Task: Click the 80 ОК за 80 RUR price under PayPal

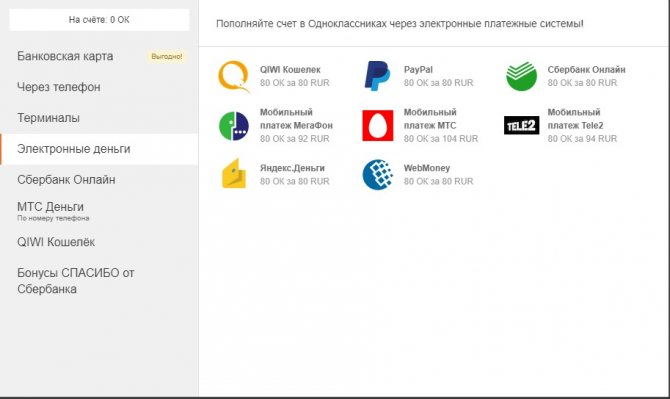Action: 438,83
